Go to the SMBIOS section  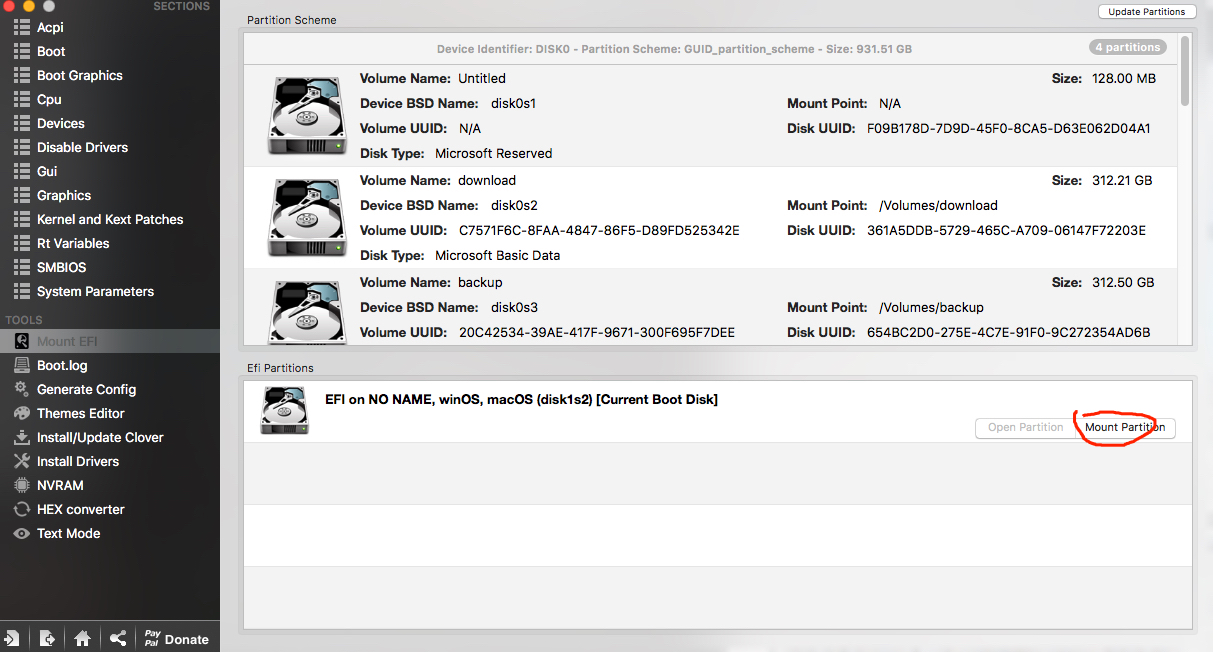coord(61,267)
